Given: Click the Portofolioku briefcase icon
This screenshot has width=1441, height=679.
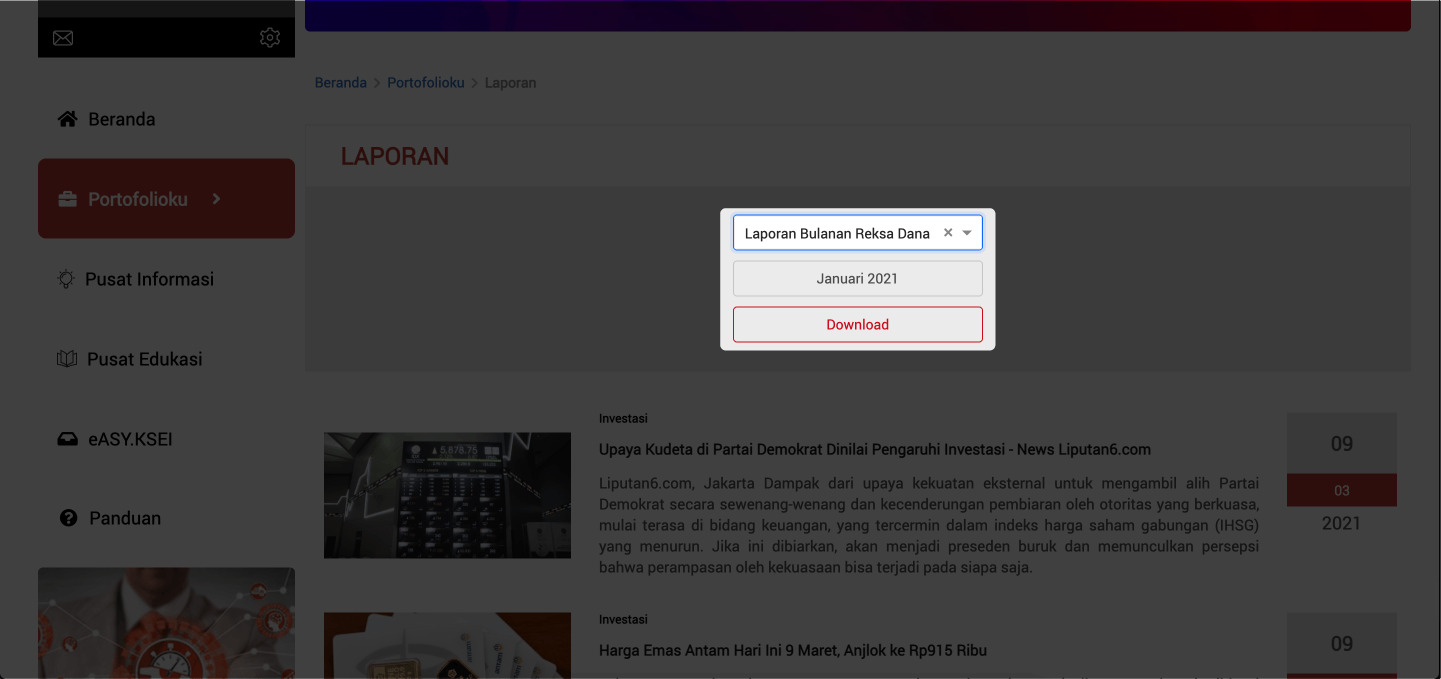Looking at the screenshot, I should [x=67, y=199].
